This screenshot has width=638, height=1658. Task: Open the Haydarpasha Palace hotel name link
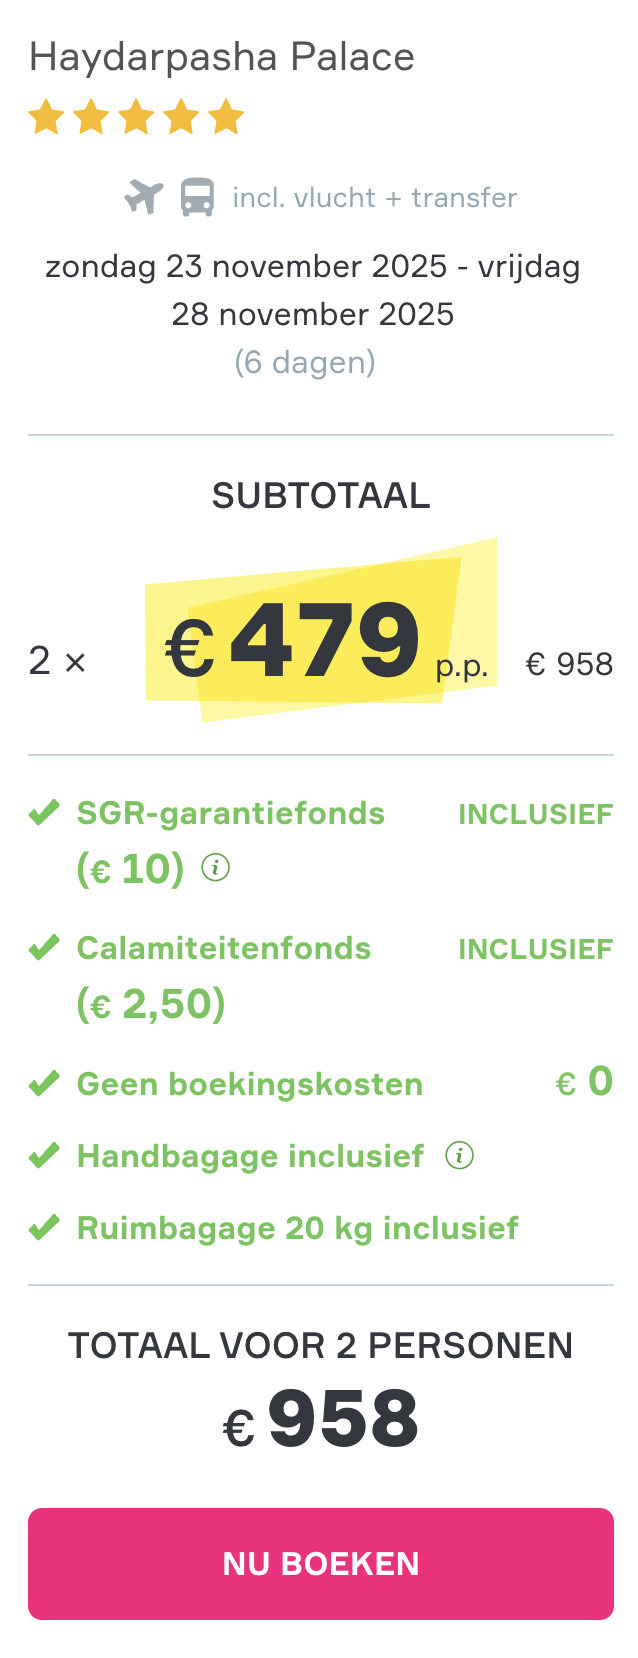pyautogui.click(x=224, y=56)
